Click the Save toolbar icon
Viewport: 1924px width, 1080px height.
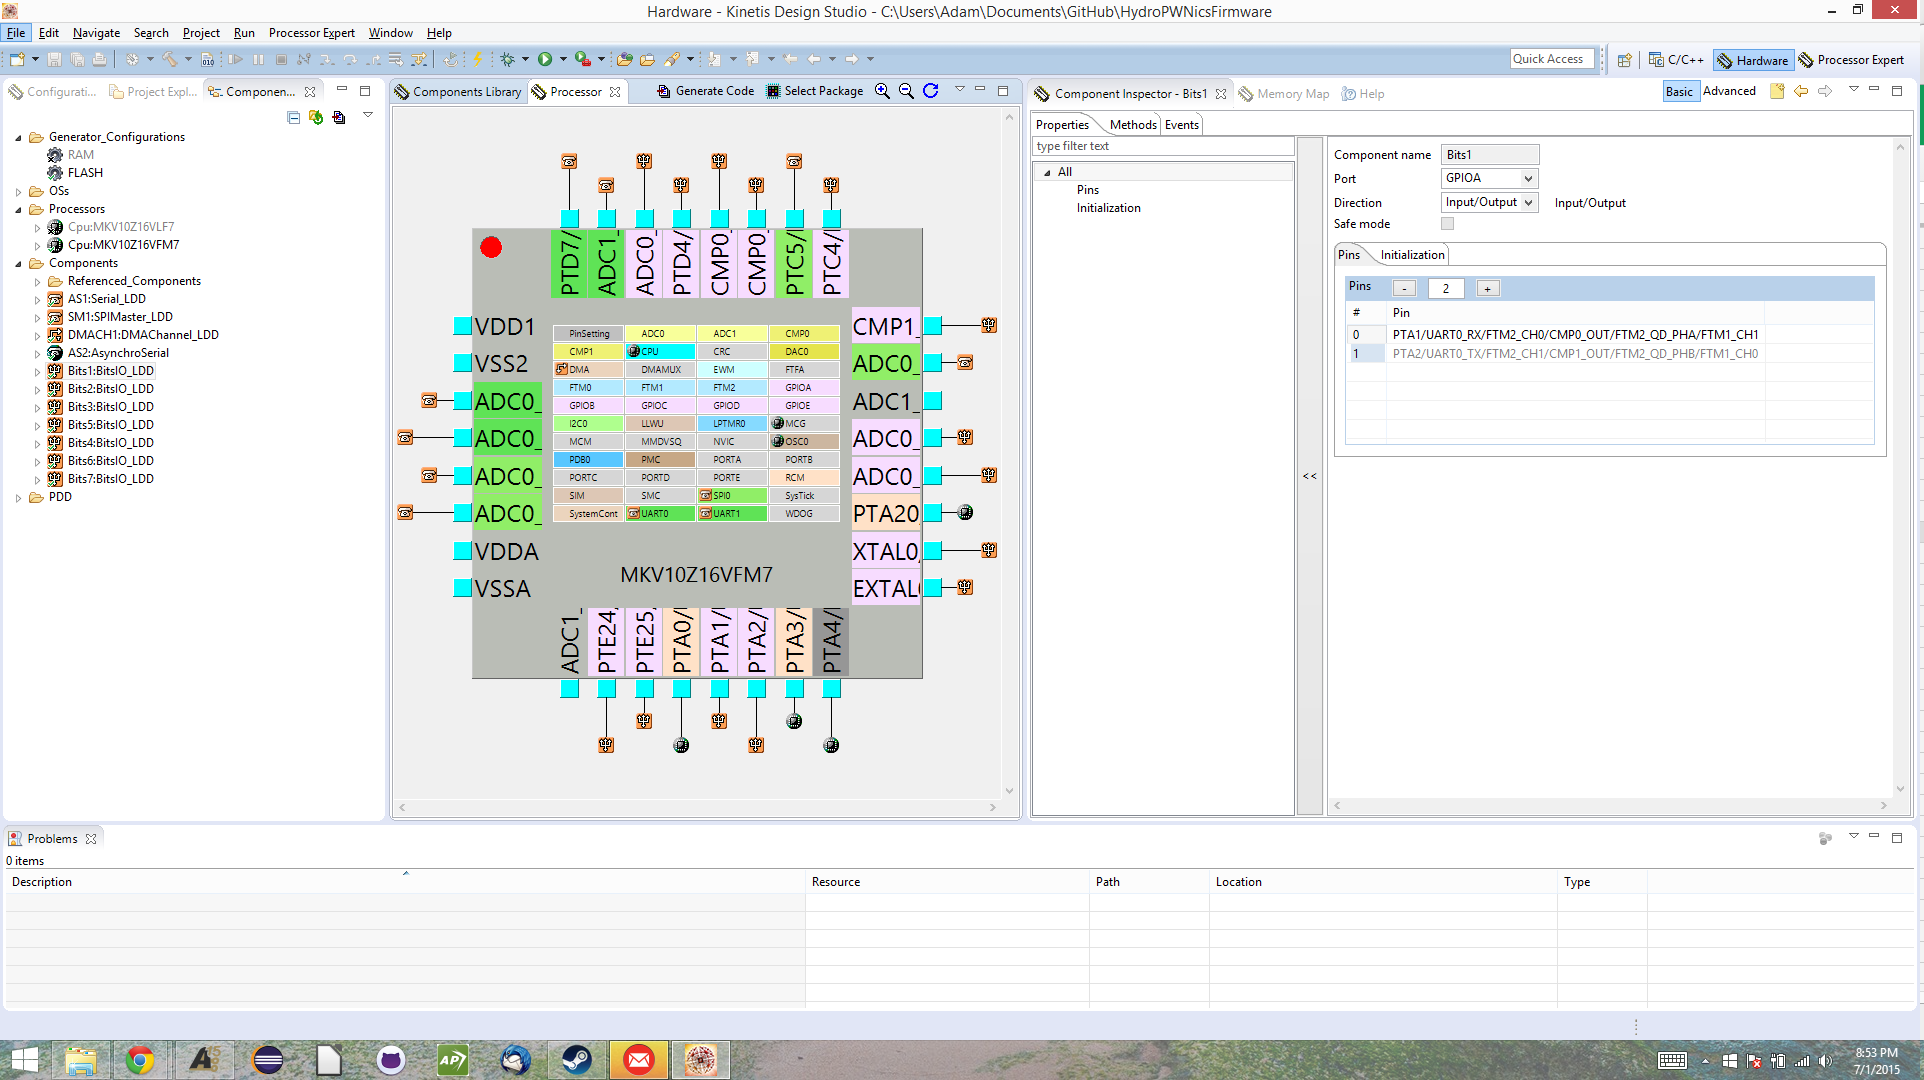[x=55, y=60]
